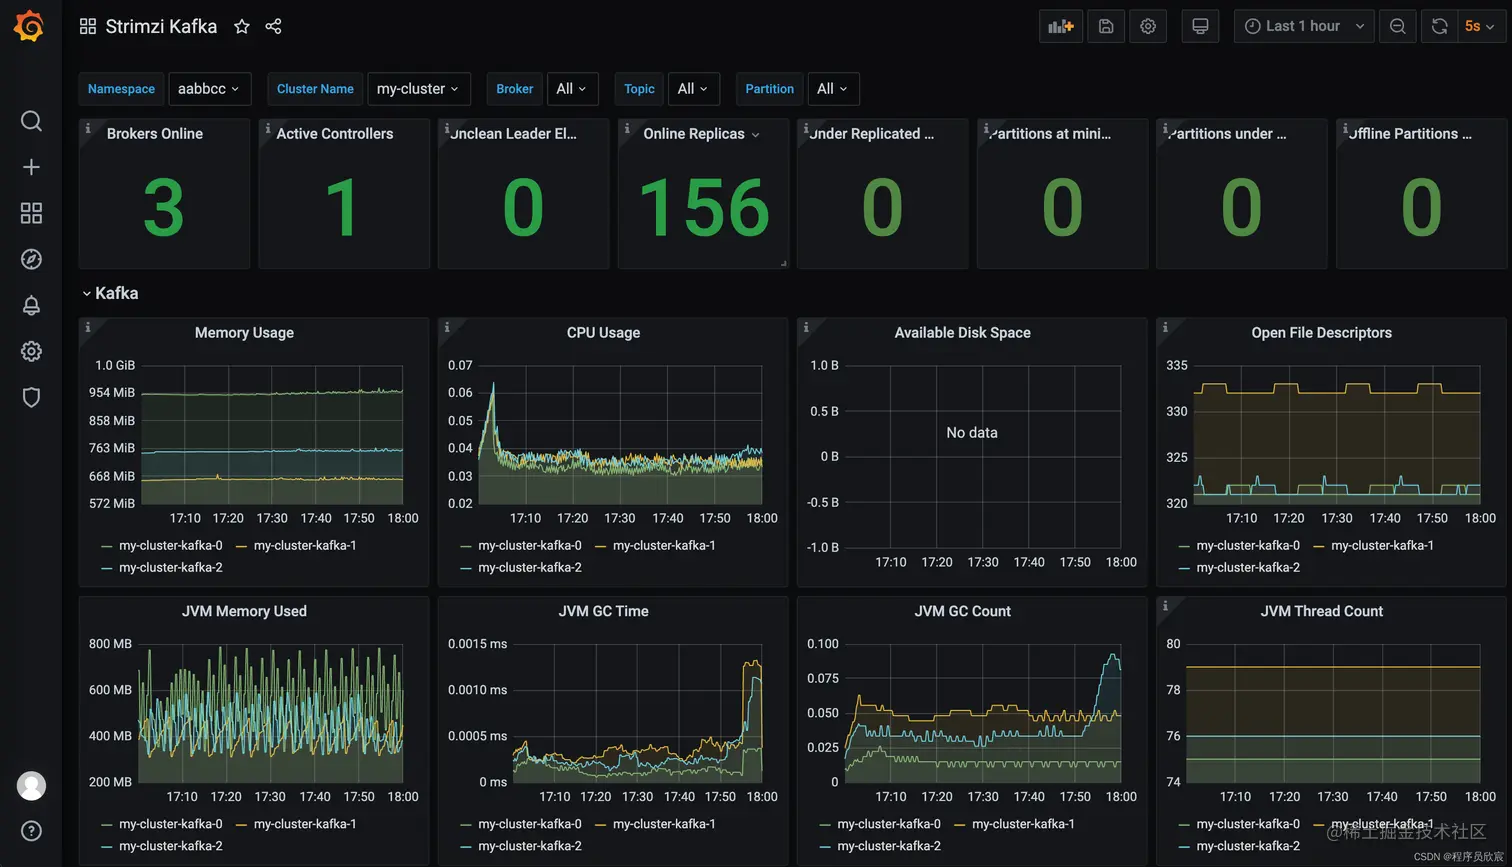Share the dashboard using the share icon
1512x867 pixels.
pos(273,27)
